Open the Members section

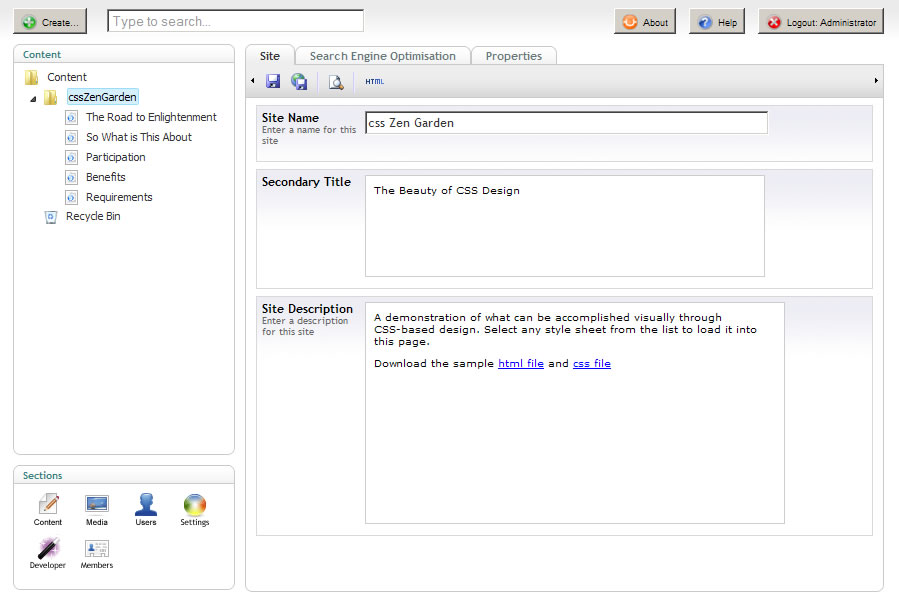(x=96, y=553)
